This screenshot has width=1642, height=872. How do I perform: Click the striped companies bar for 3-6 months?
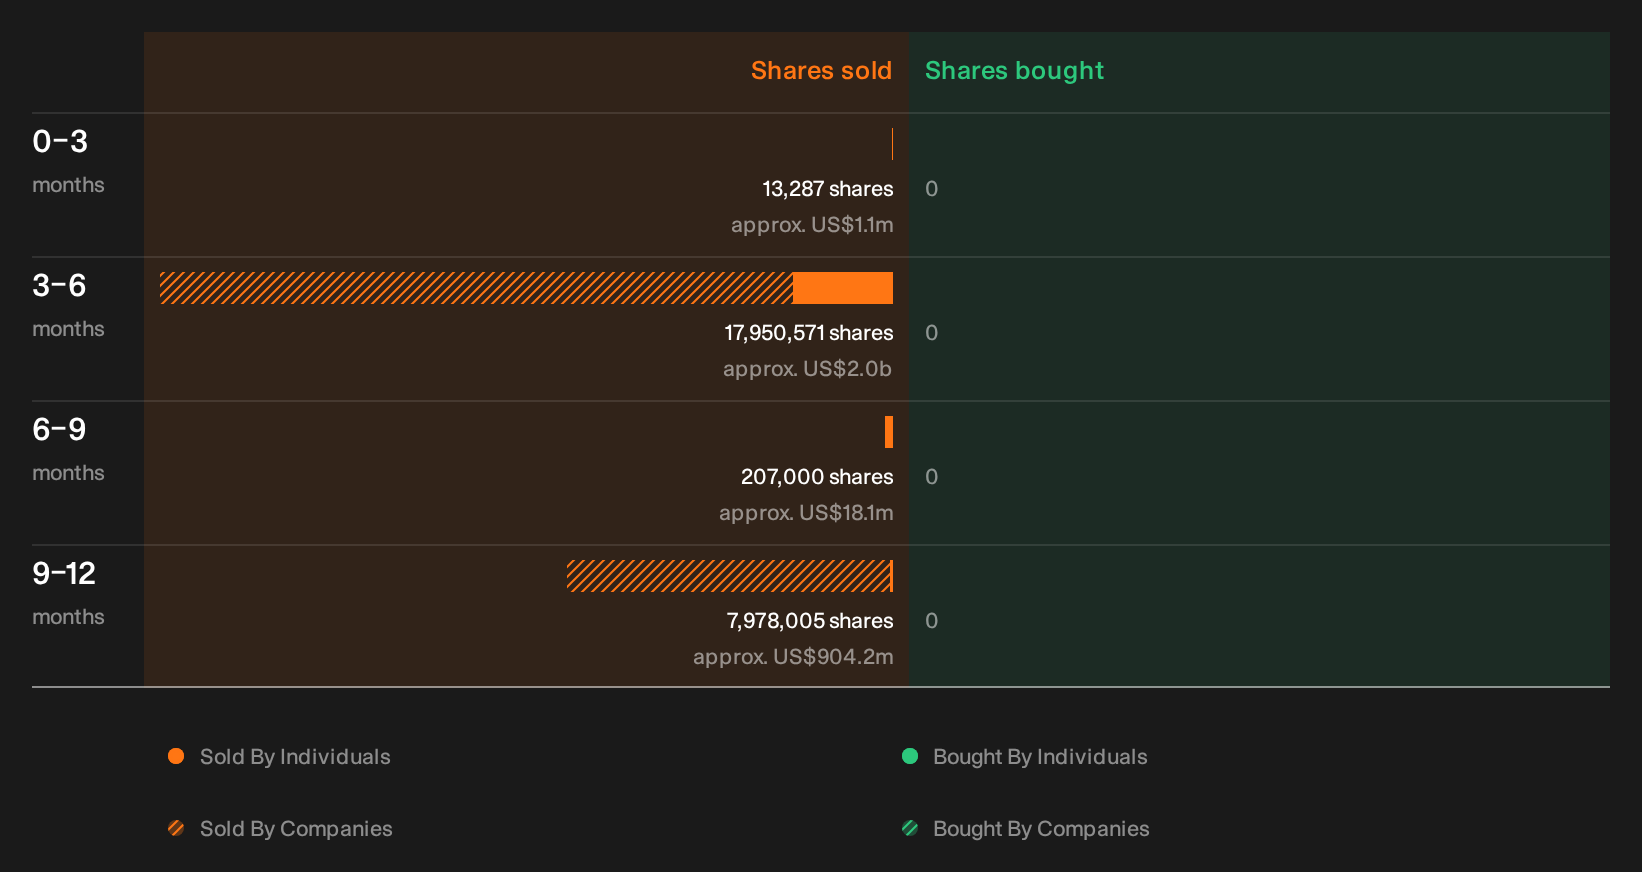coord(476,288)
